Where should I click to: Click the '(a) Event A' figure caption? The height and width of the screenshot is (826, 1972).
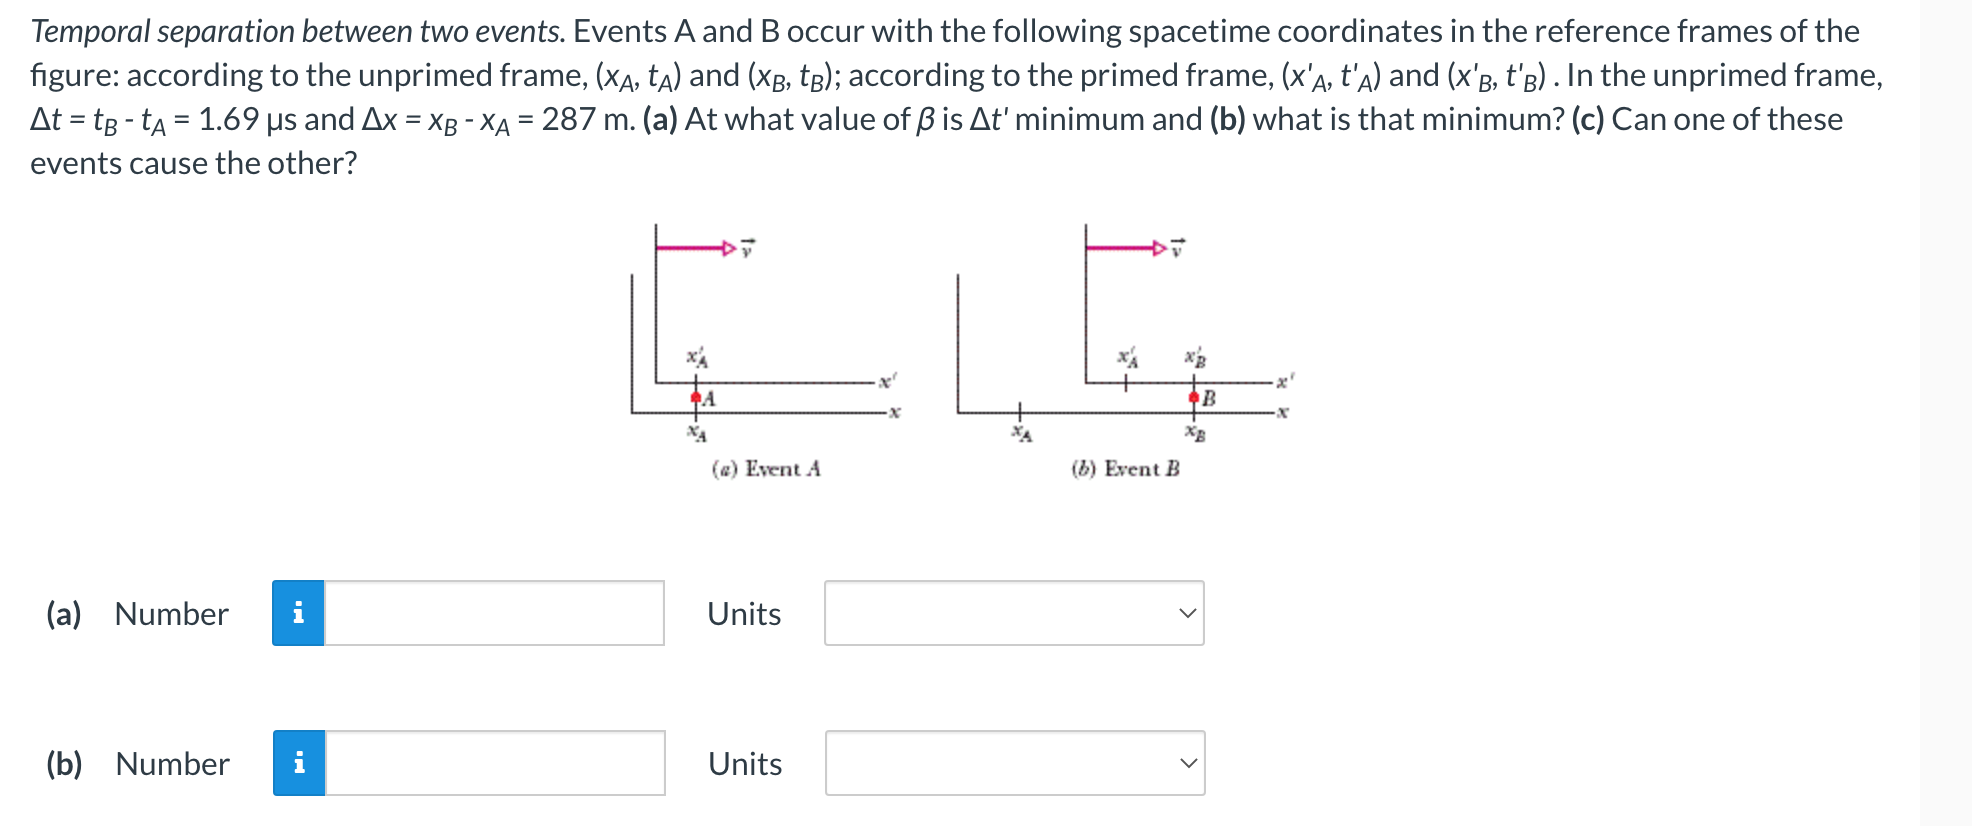pos(767,466)
